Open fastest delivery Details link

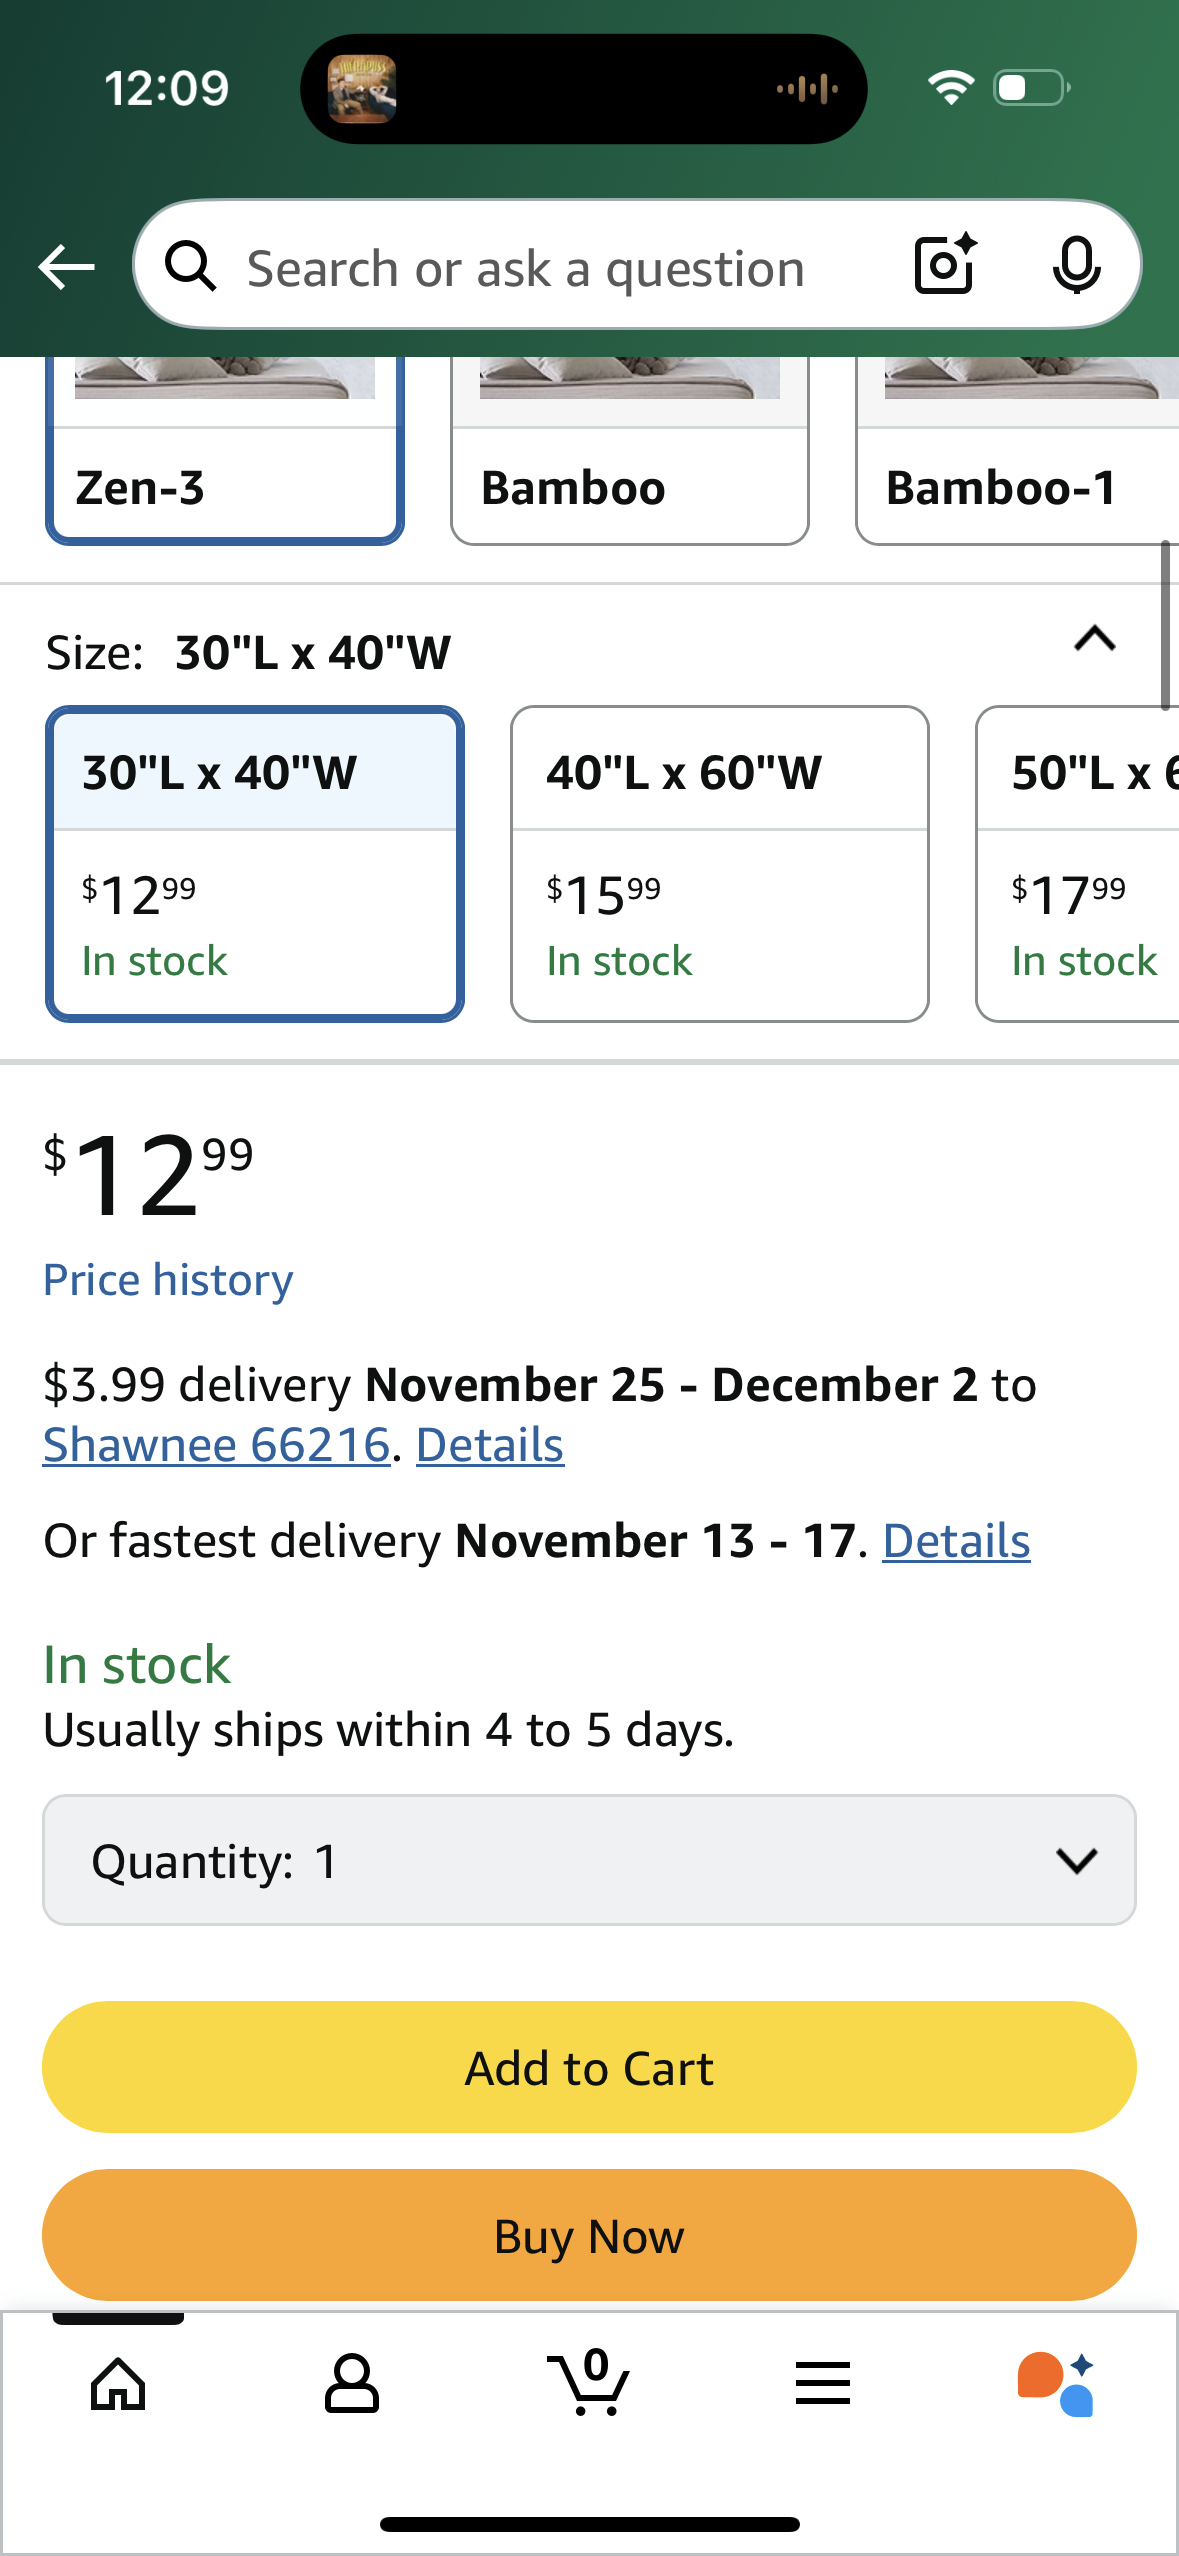pos(956,1541)
